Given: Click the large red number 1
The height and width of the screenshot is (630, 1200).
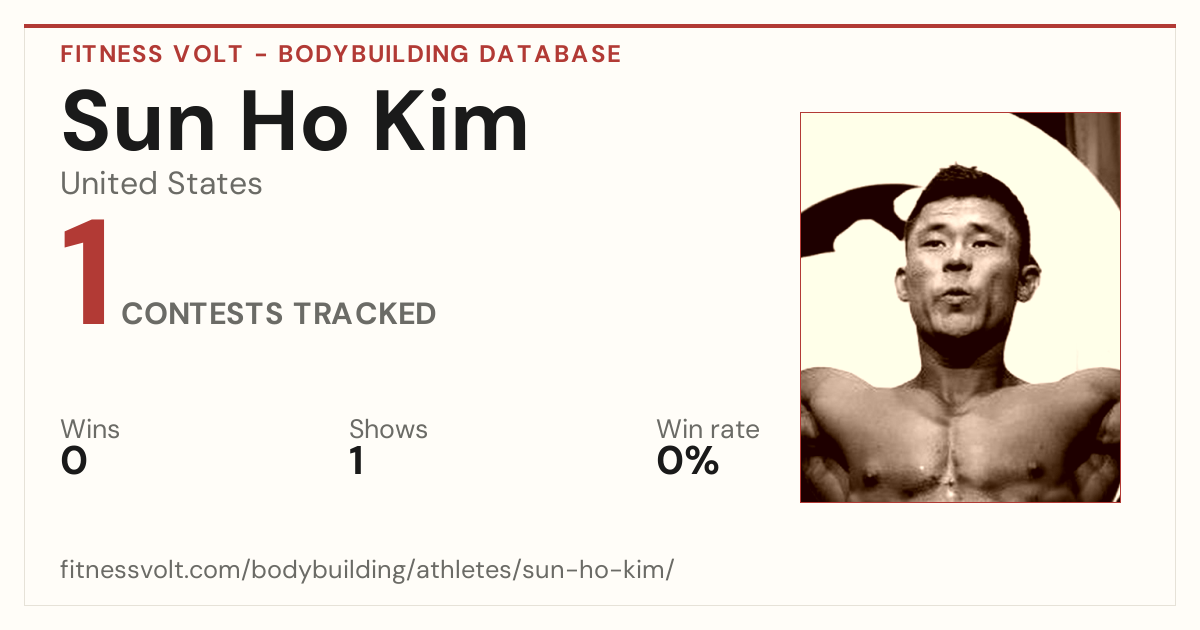Looking at the screenshot, I should pyautogui.click(x=84, y=274).
